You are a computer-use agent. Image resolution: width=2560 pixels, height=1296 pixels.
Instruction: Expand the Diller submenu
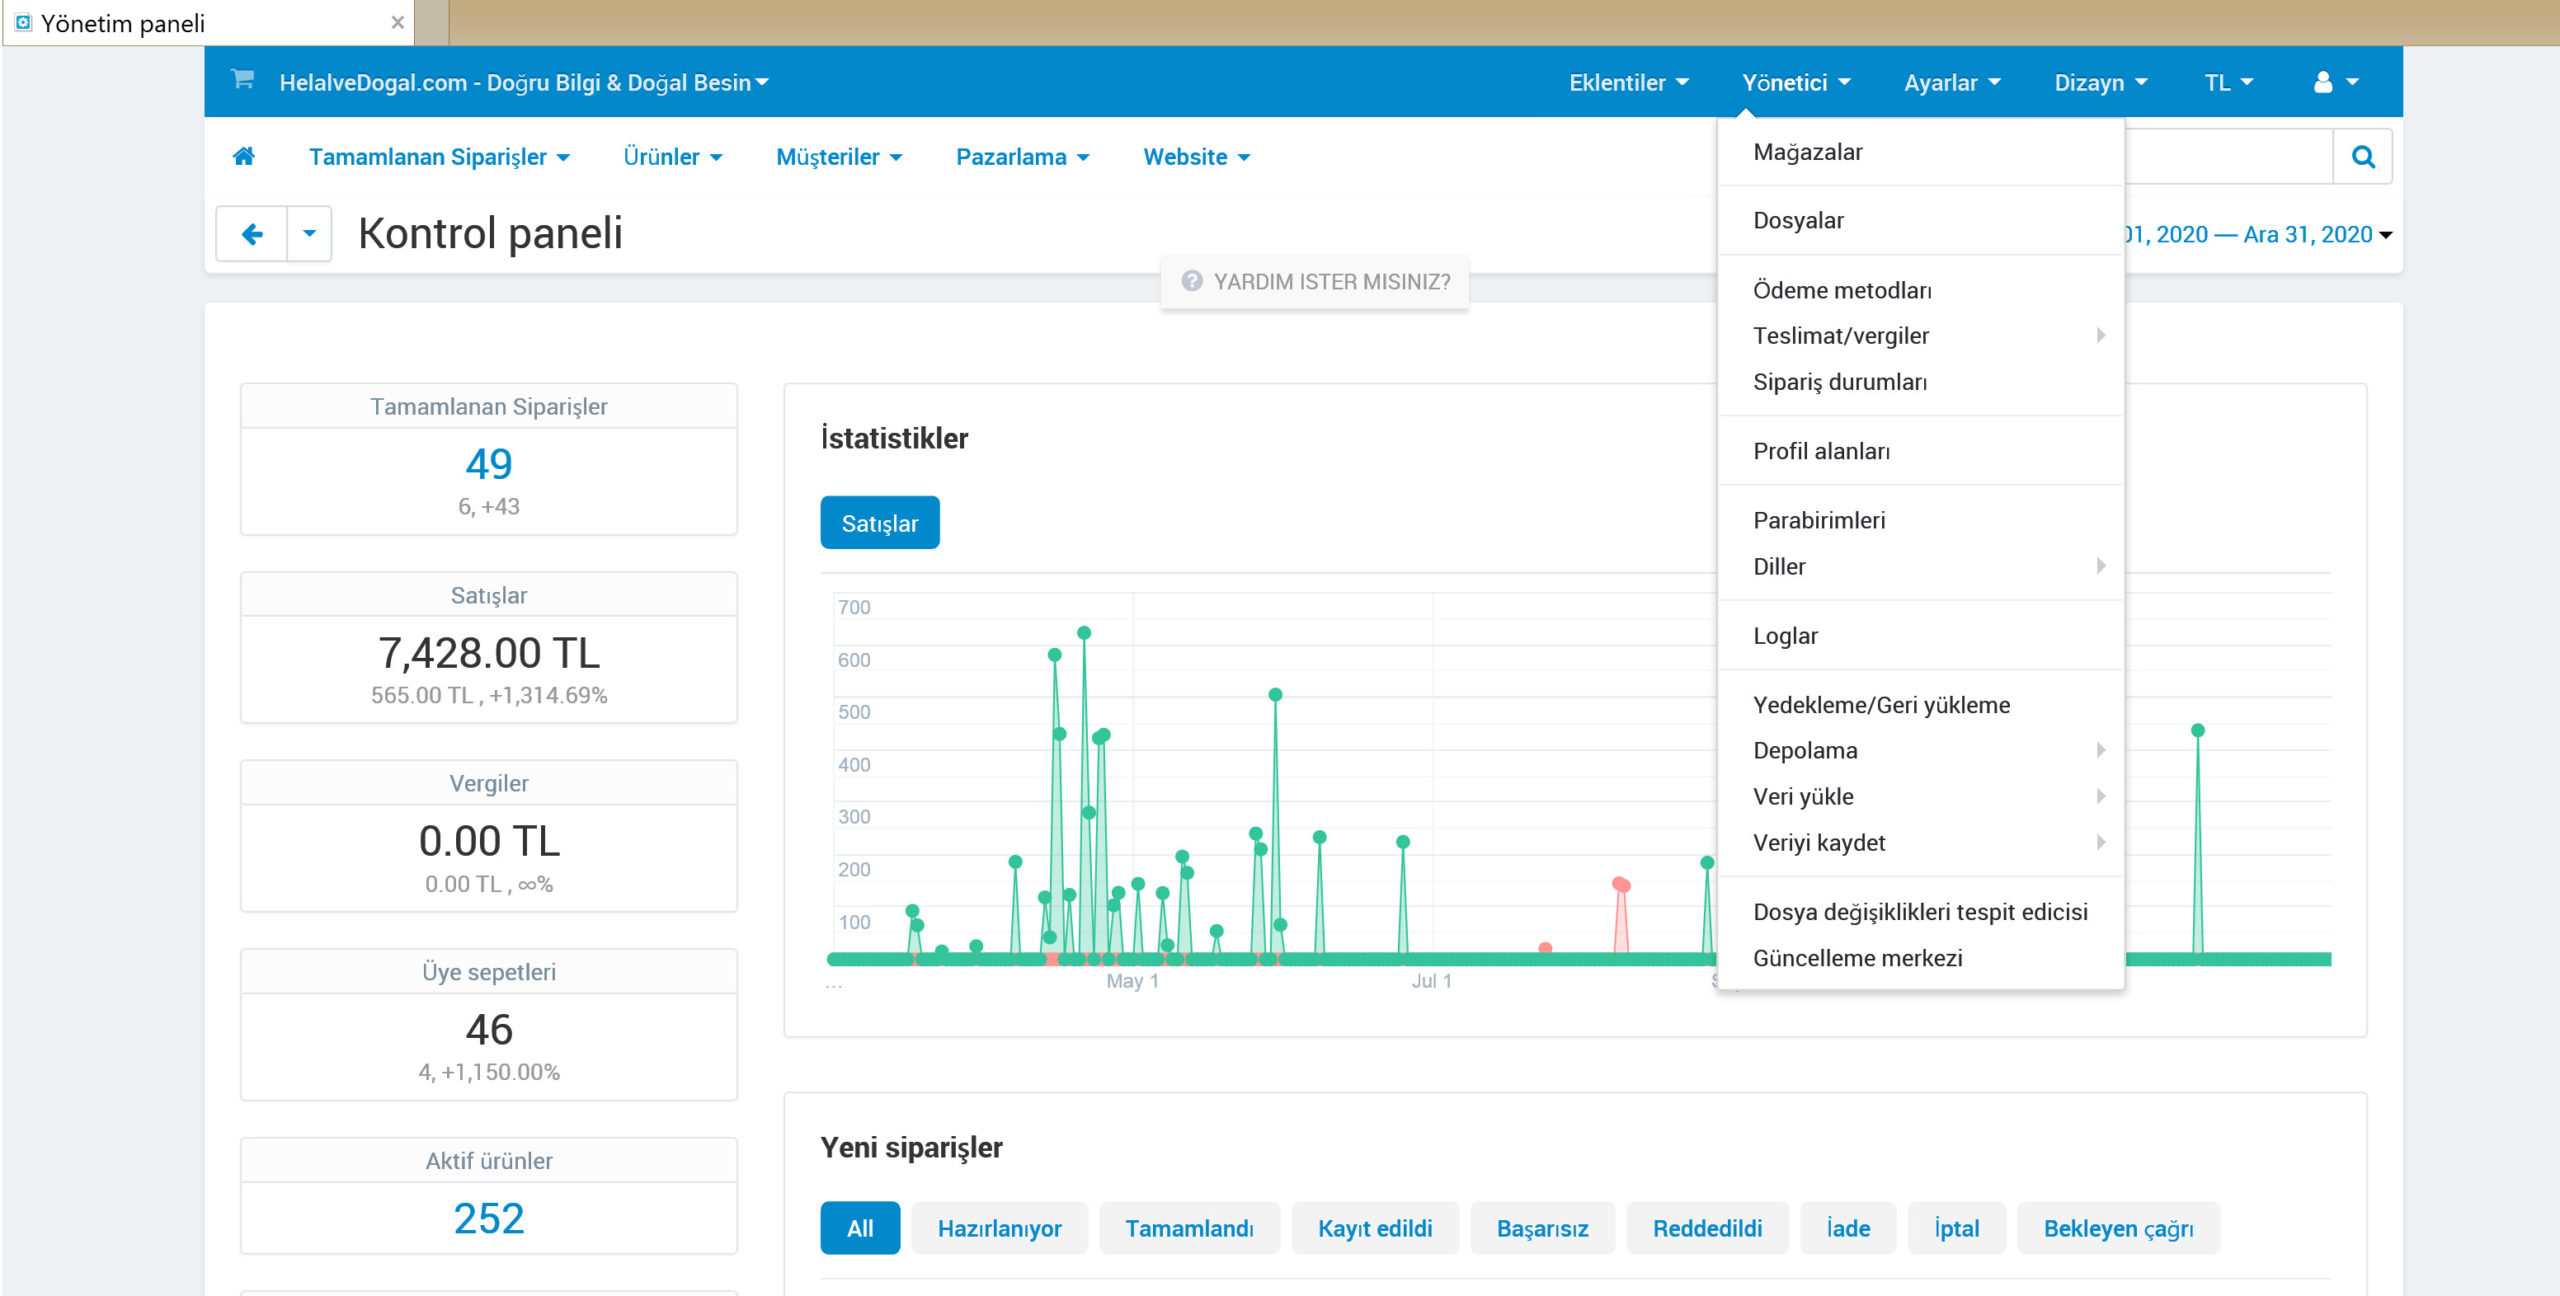pos(1920,566)
